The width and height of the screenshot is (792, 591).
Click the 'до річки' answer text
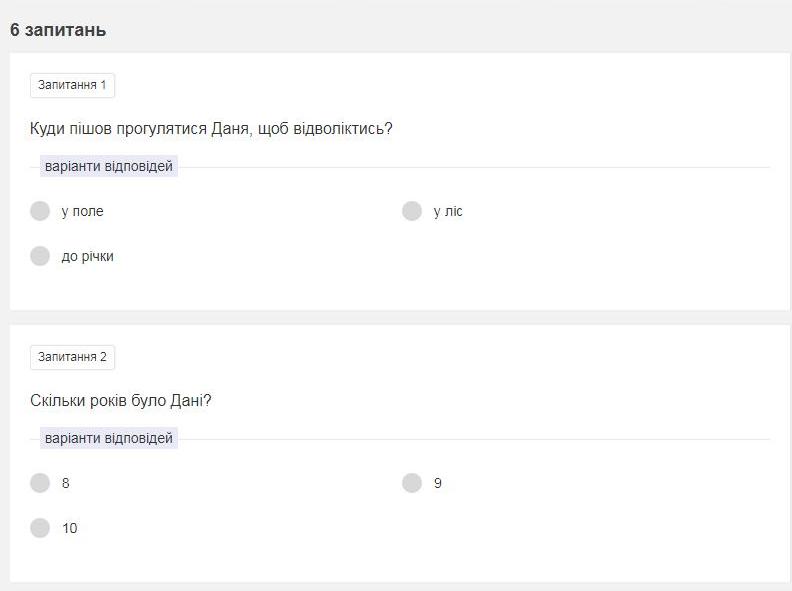pyautogui.click(x=87, y=256)
